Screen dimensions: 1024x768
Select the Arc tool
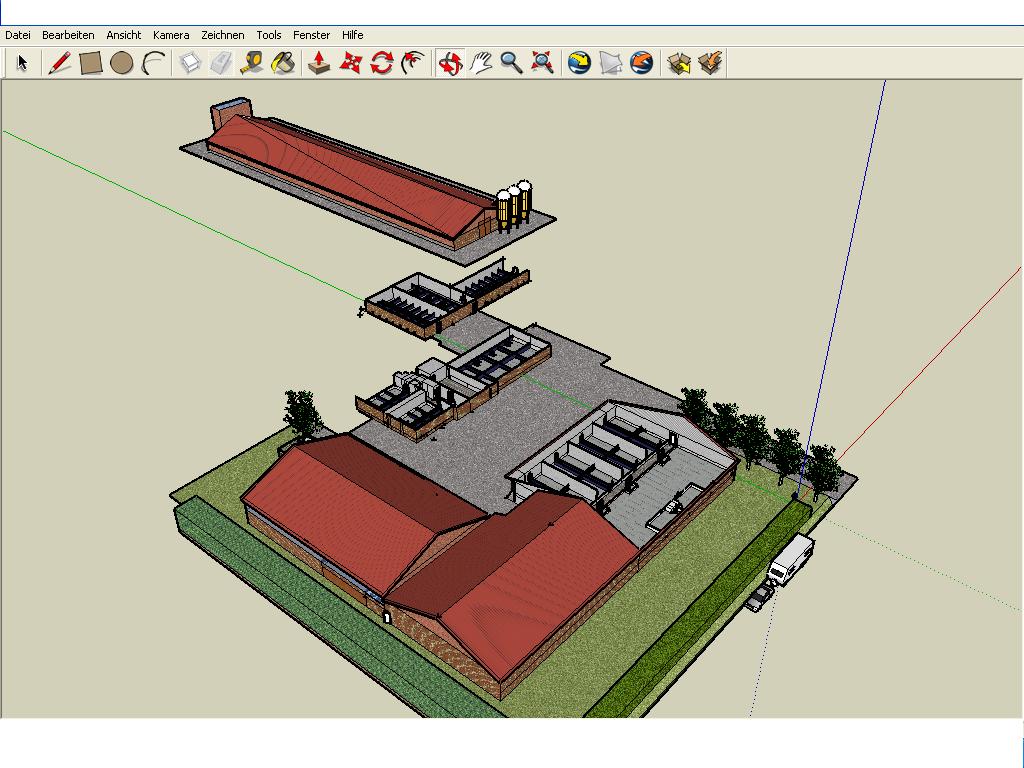[153, 63]
